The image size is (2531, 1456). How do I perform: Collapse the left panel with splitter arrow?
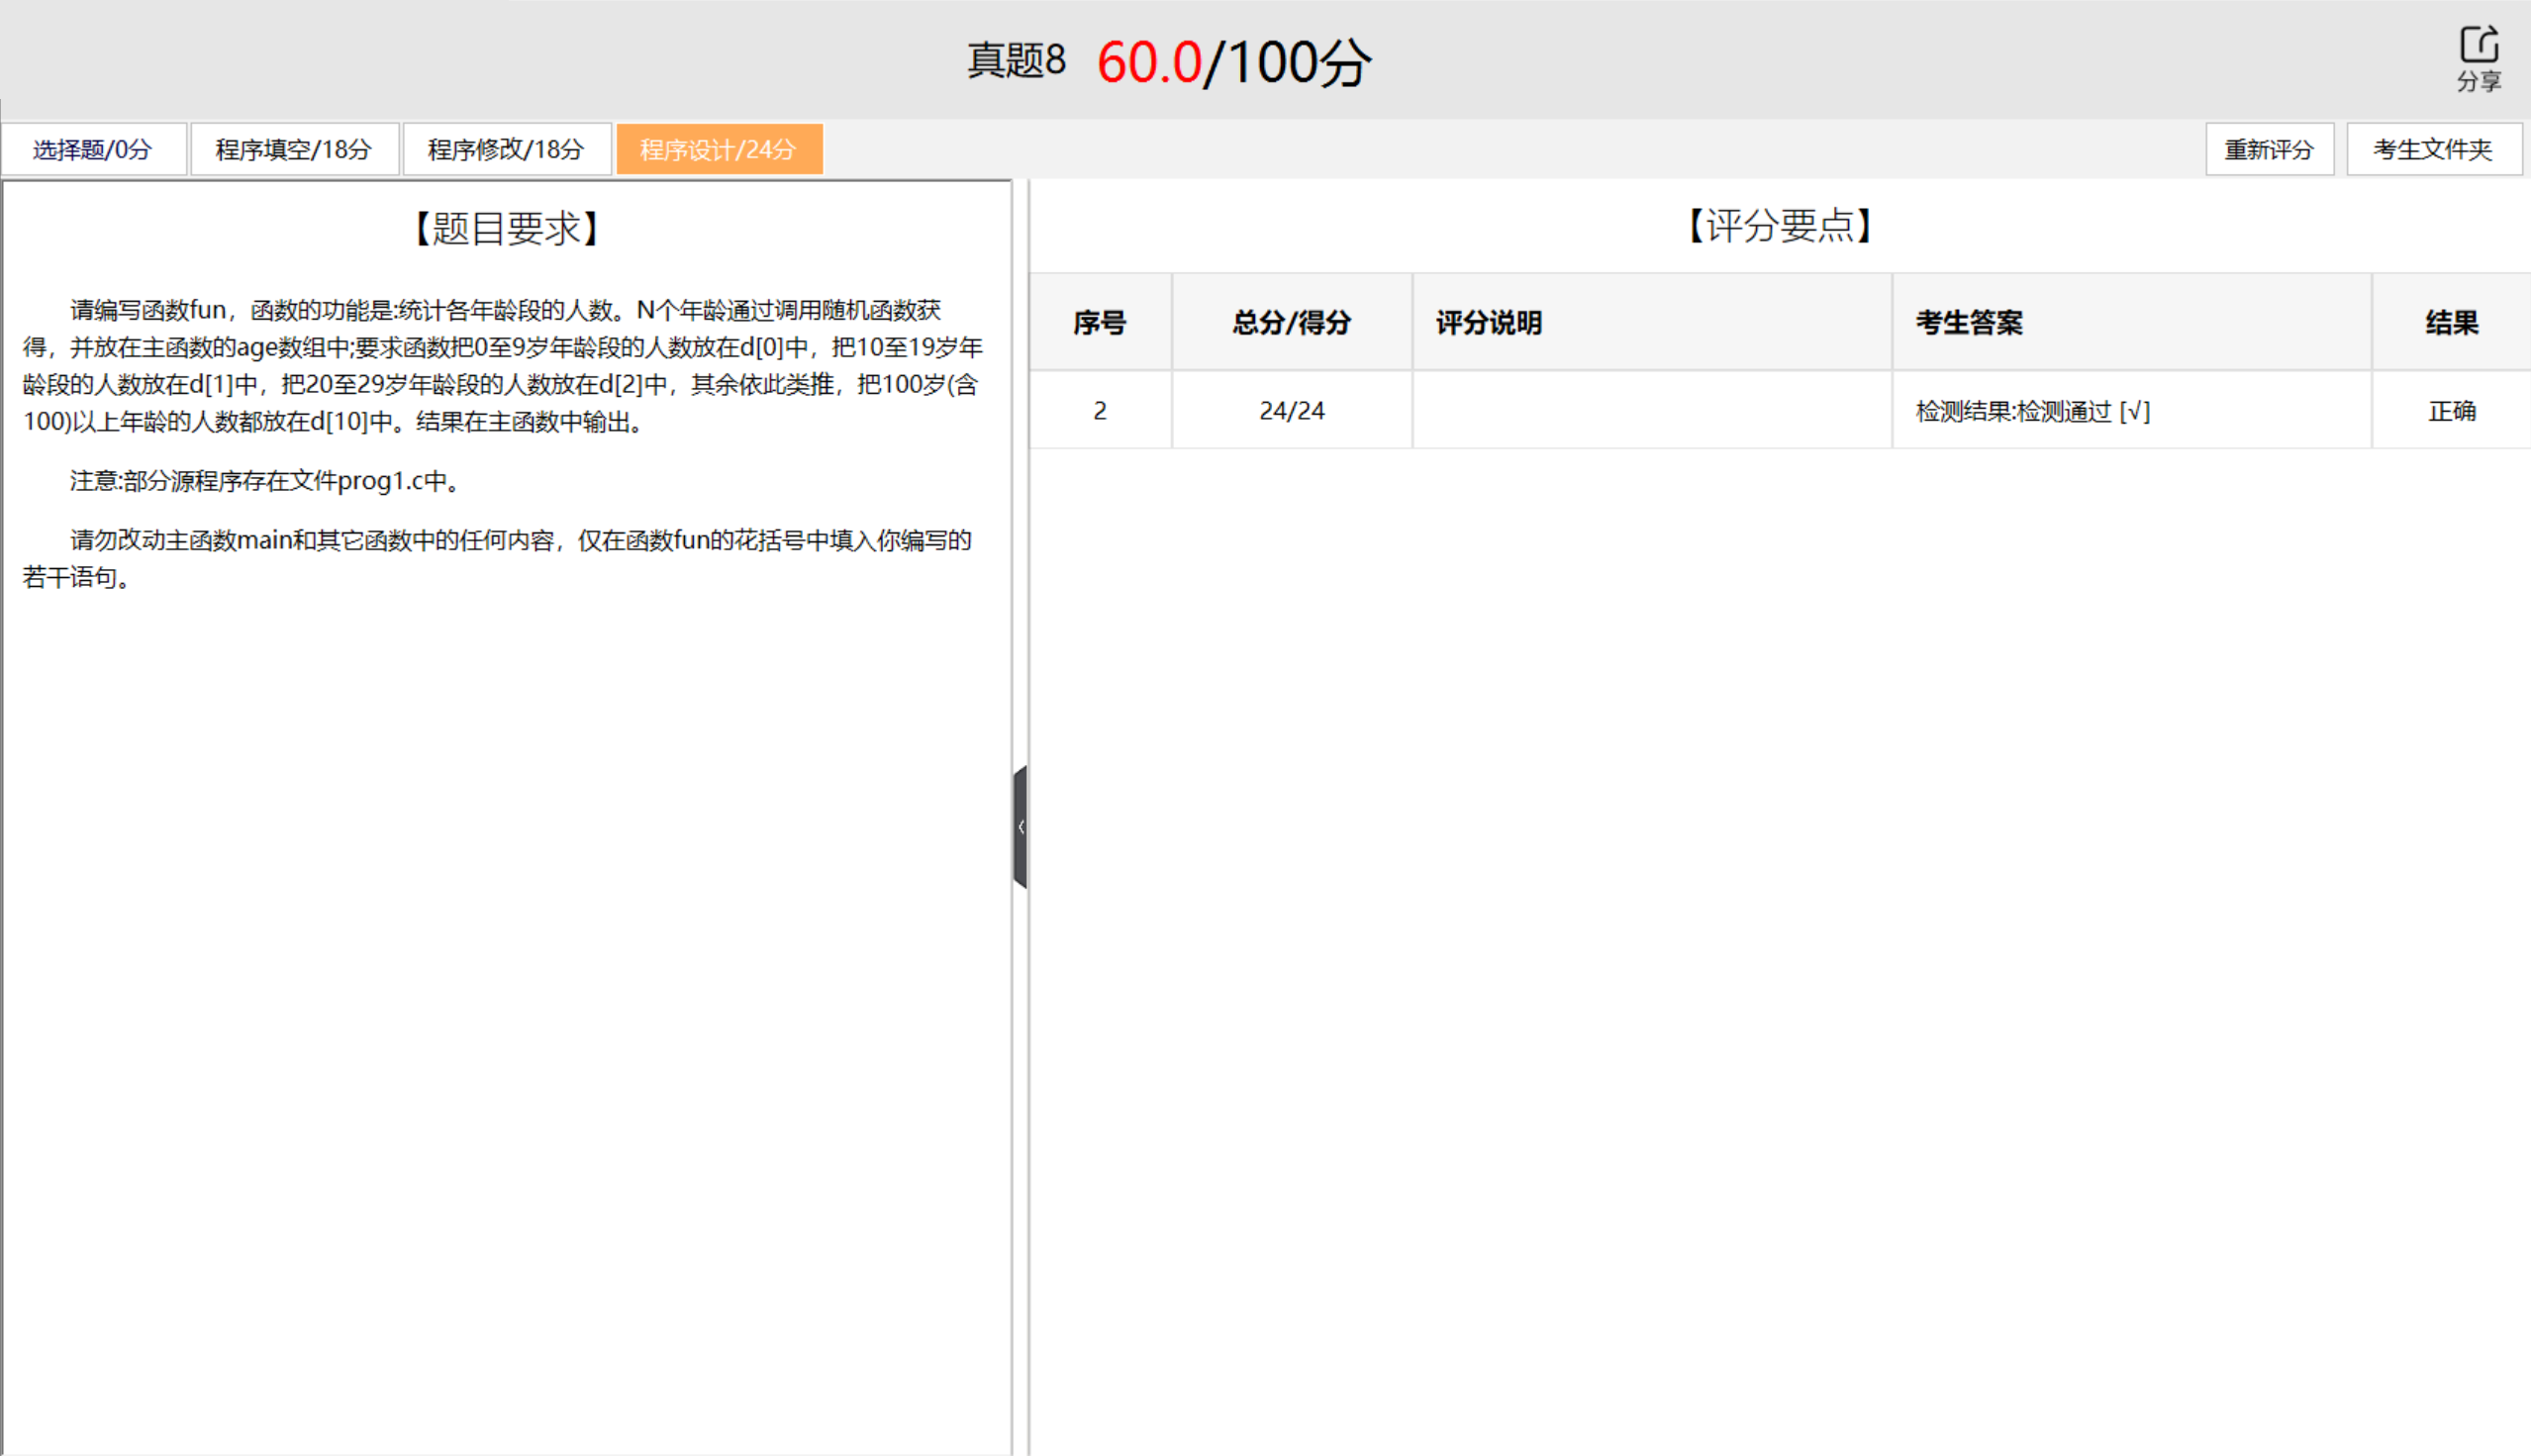(x=1020, y=827)
